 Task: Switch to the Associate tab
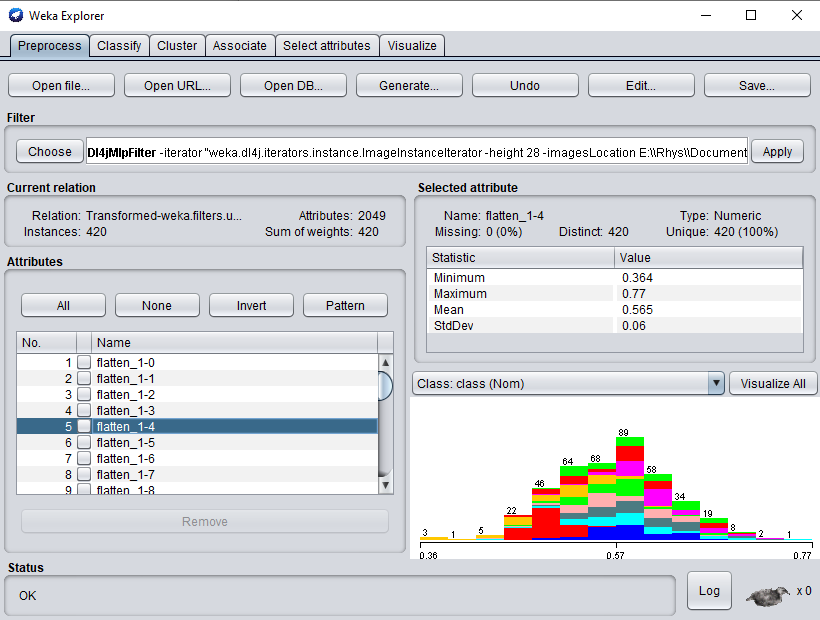pyautogui.click(x=240, y=45)
